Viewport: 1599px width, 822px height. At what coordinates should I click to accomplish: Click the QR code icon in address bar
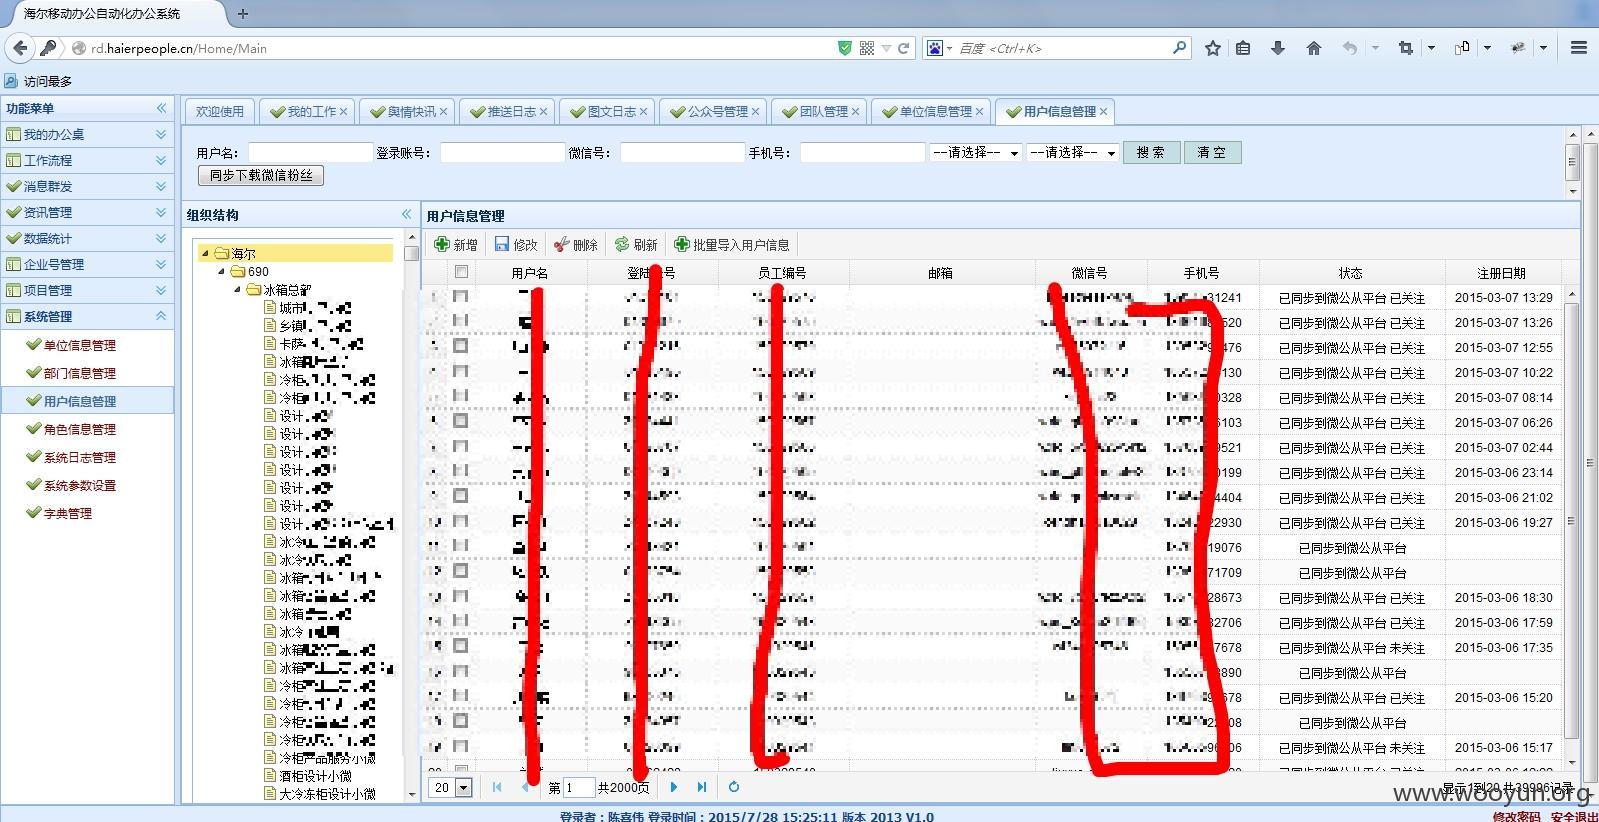point(867,48)
